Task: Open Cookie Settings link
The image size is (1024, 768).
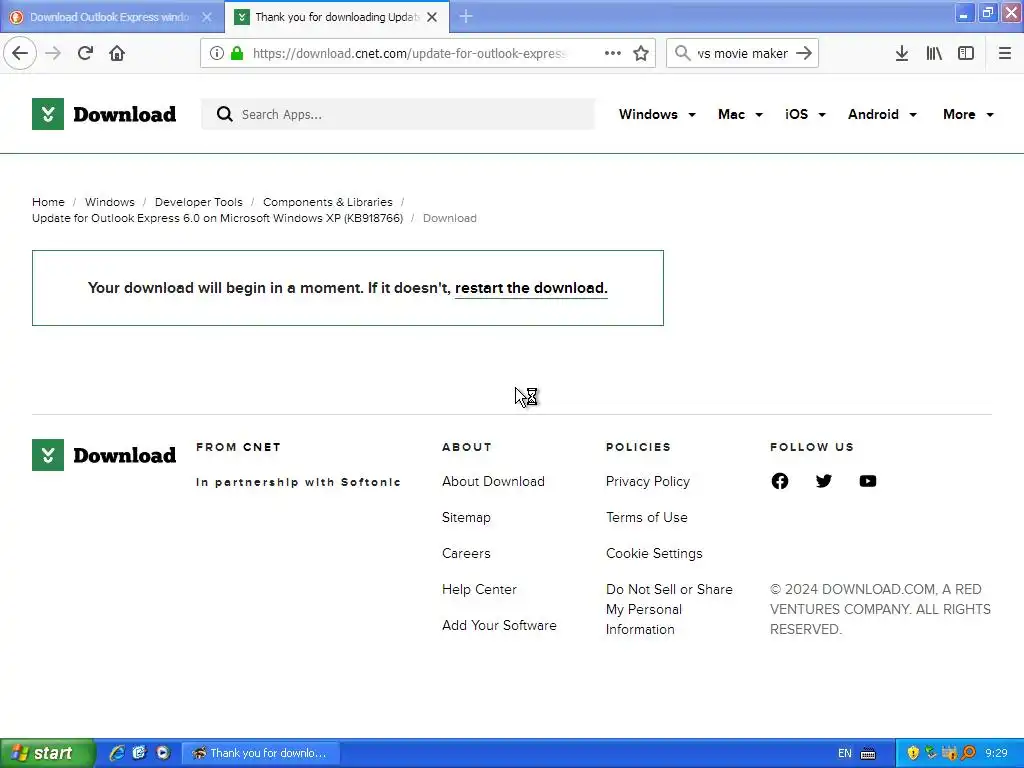Action: coord(654,553)
